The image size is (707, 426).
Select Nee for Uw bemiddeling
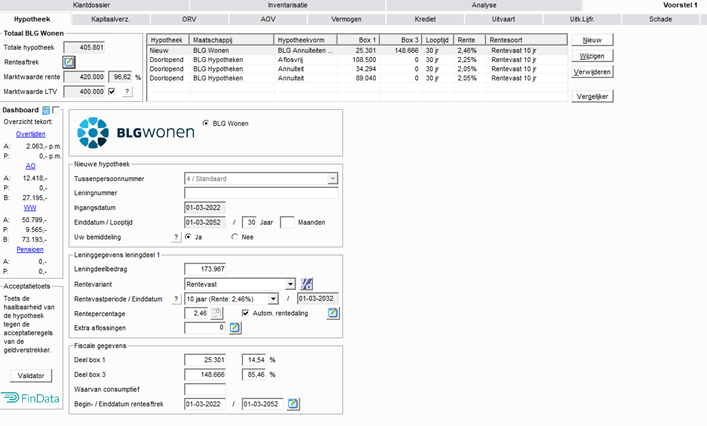234,237
